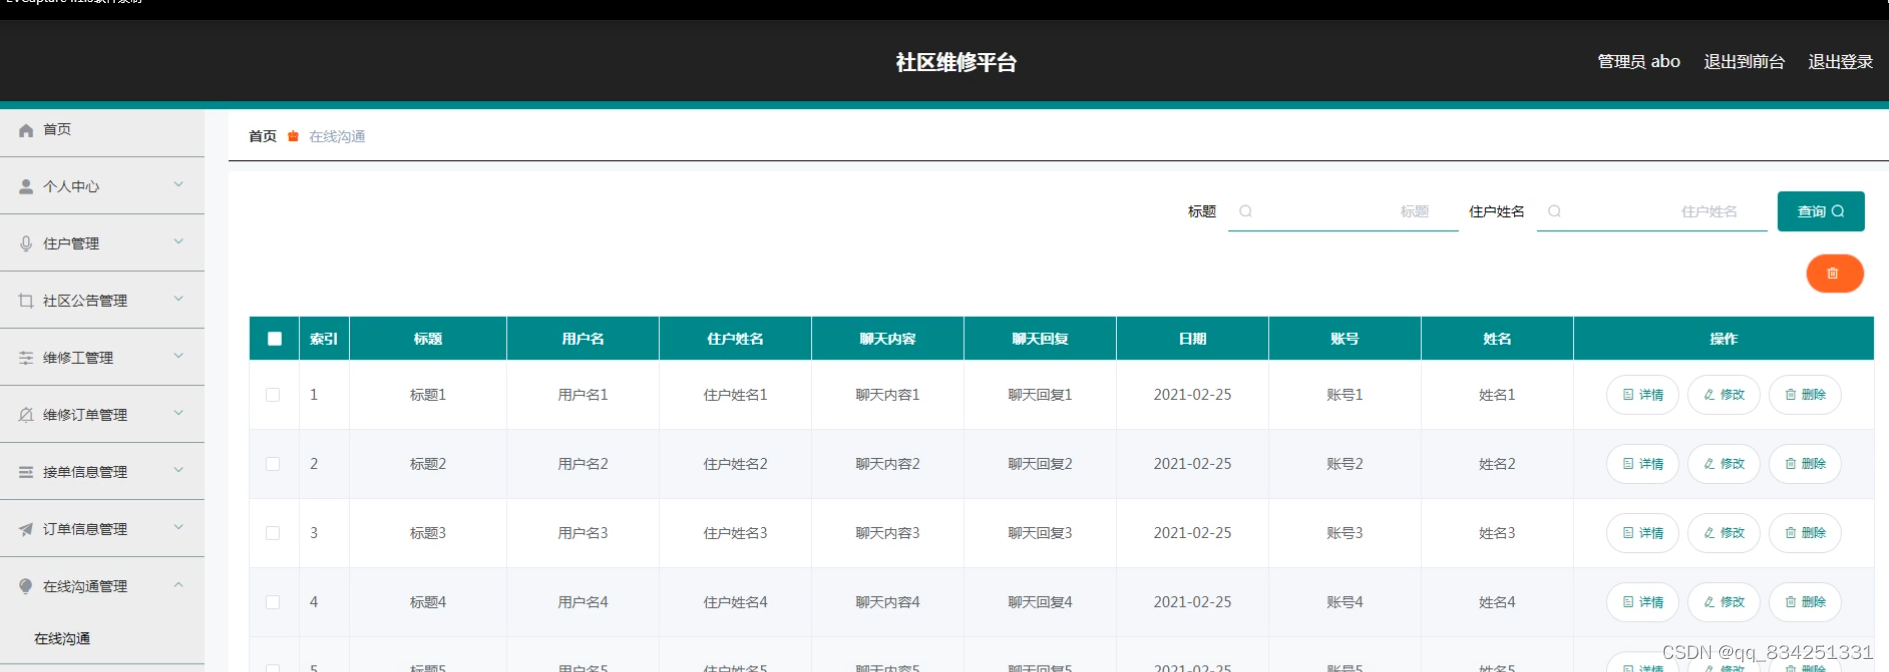Select the 在线沟通 submenu item
The height and width of the screenshot is (672, 1889).
(x=62, y=638)
